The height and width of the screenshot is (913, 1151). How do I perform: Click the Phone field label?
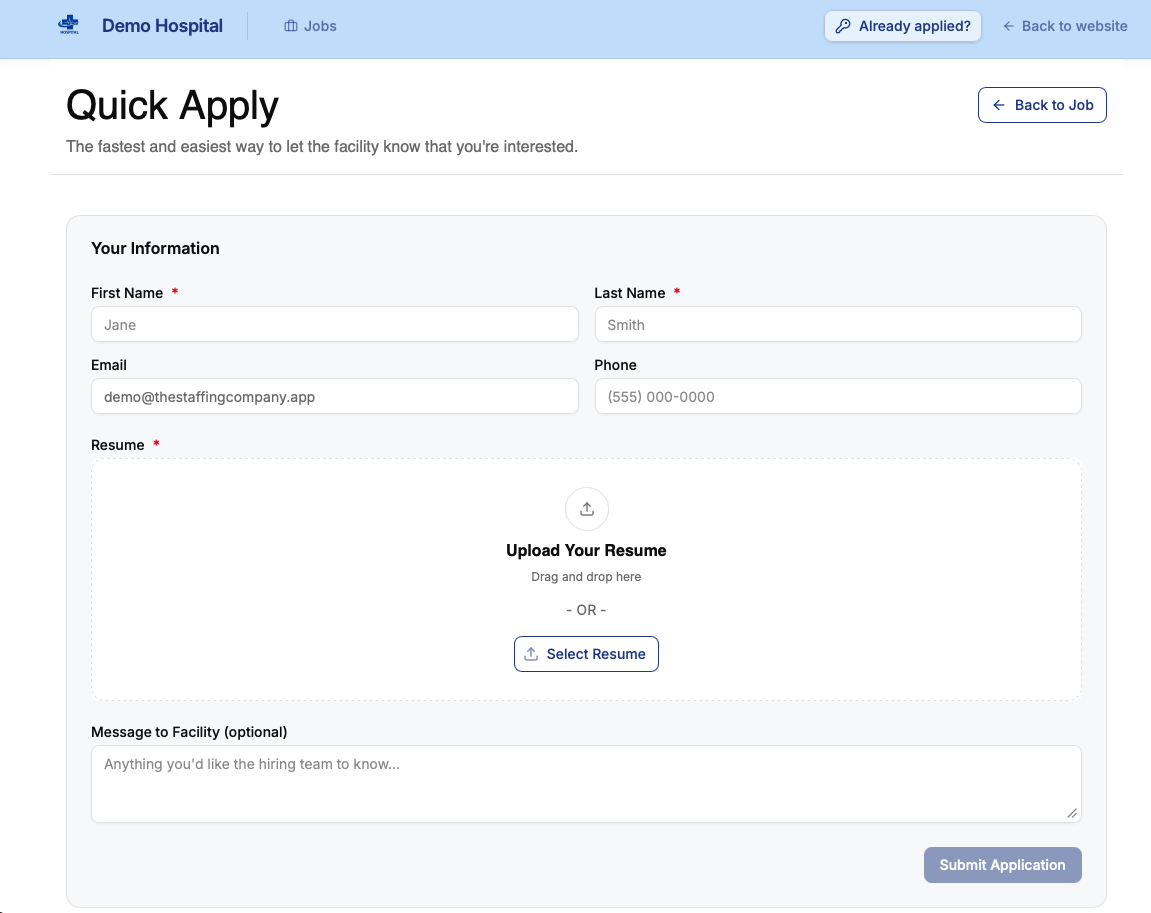[615, 365]
